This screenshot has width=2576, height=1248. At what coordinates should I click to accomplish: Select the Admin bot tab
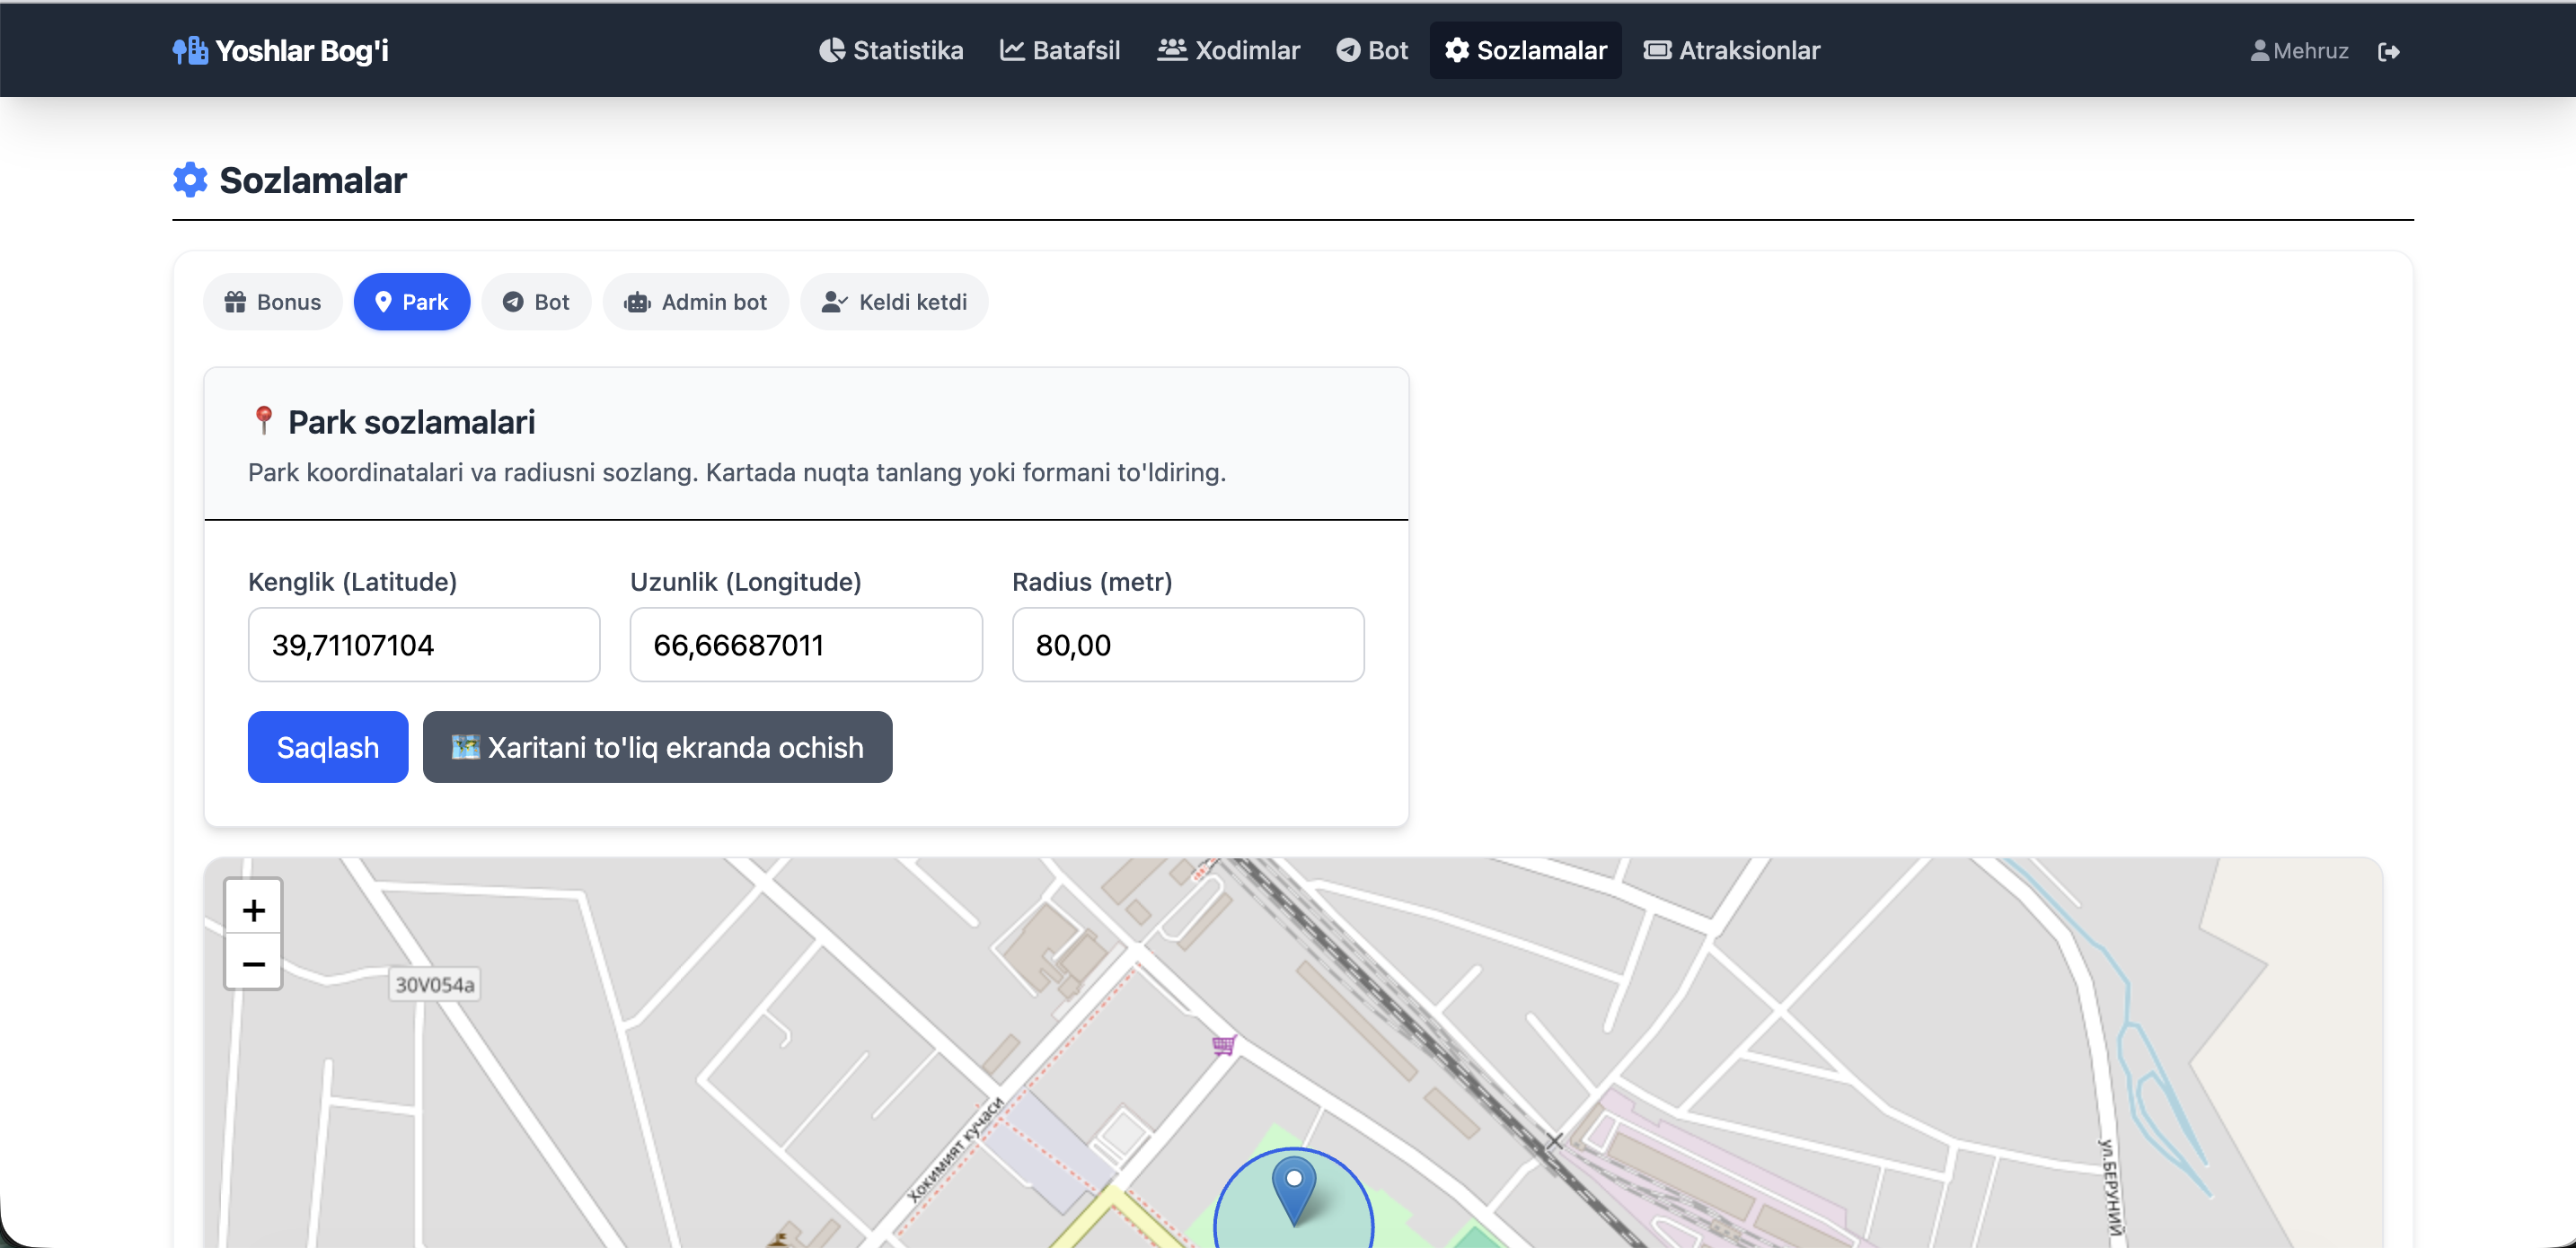click(695, 302)
